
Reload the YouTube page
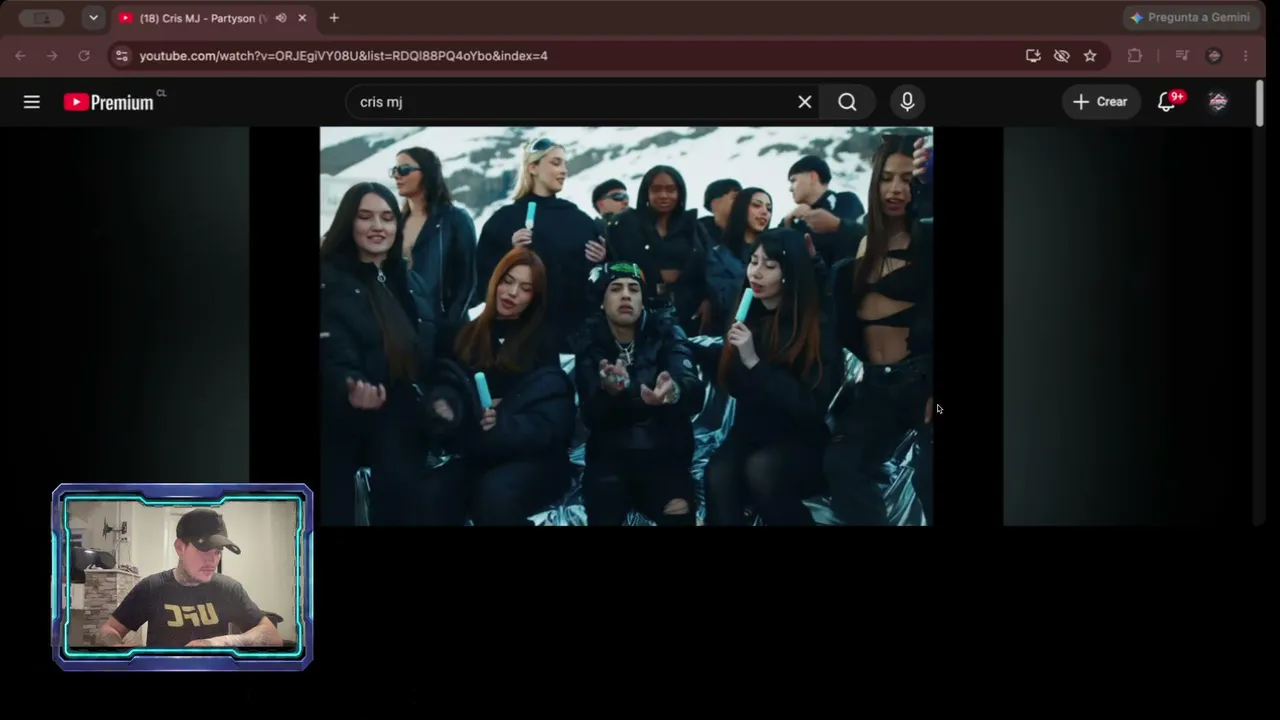[84, 56]
